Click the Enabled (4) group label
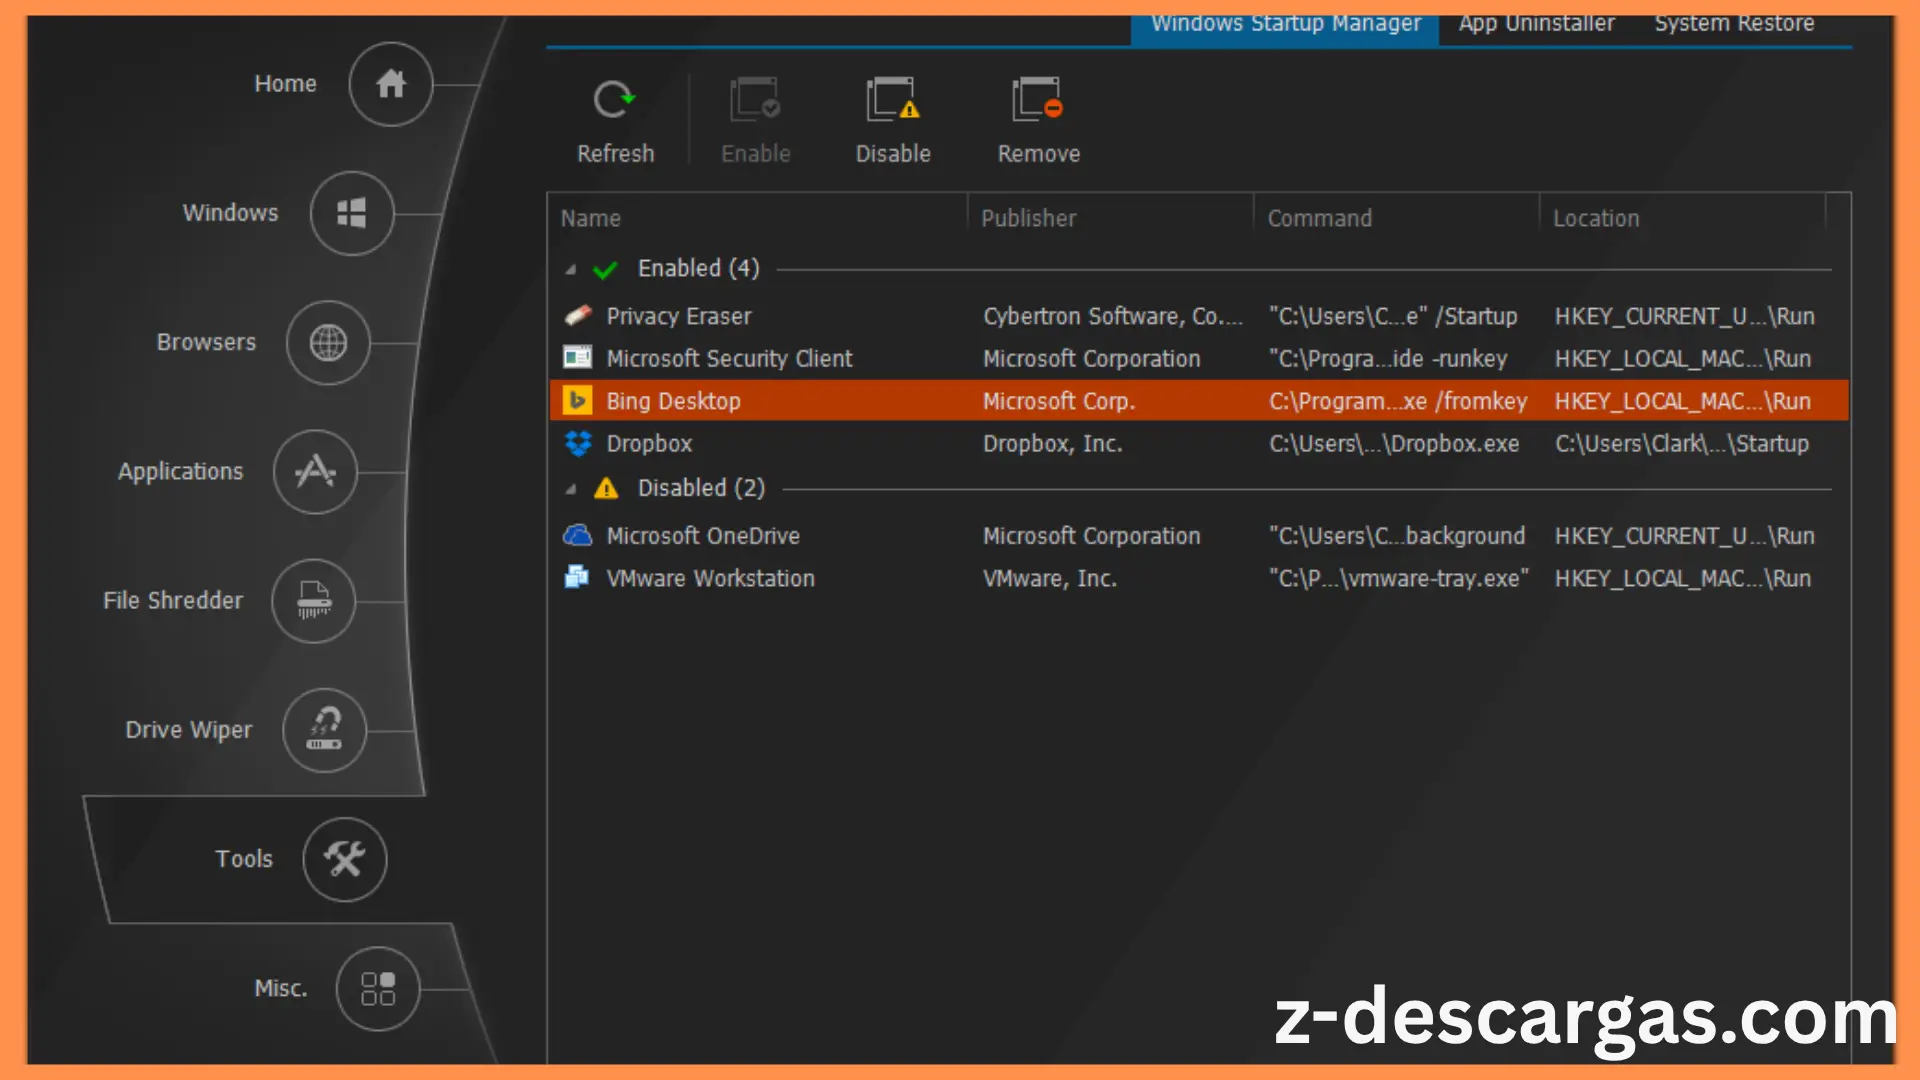The width and height of the screenshot is (1920, 1080). [698, 268]
